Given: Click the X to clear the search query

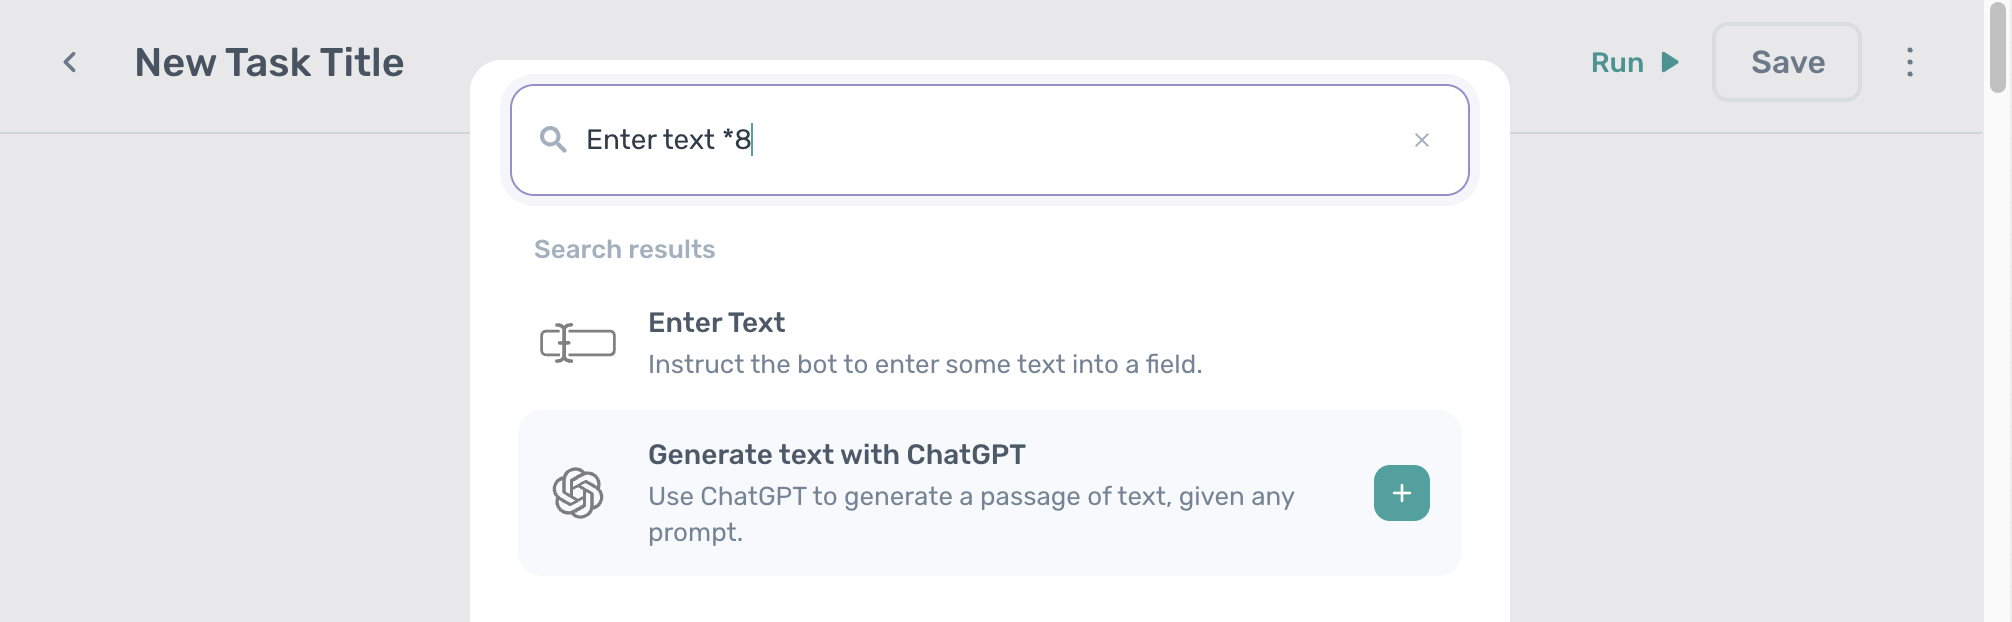Looking at the screenshot, I should pos(1423,140).
